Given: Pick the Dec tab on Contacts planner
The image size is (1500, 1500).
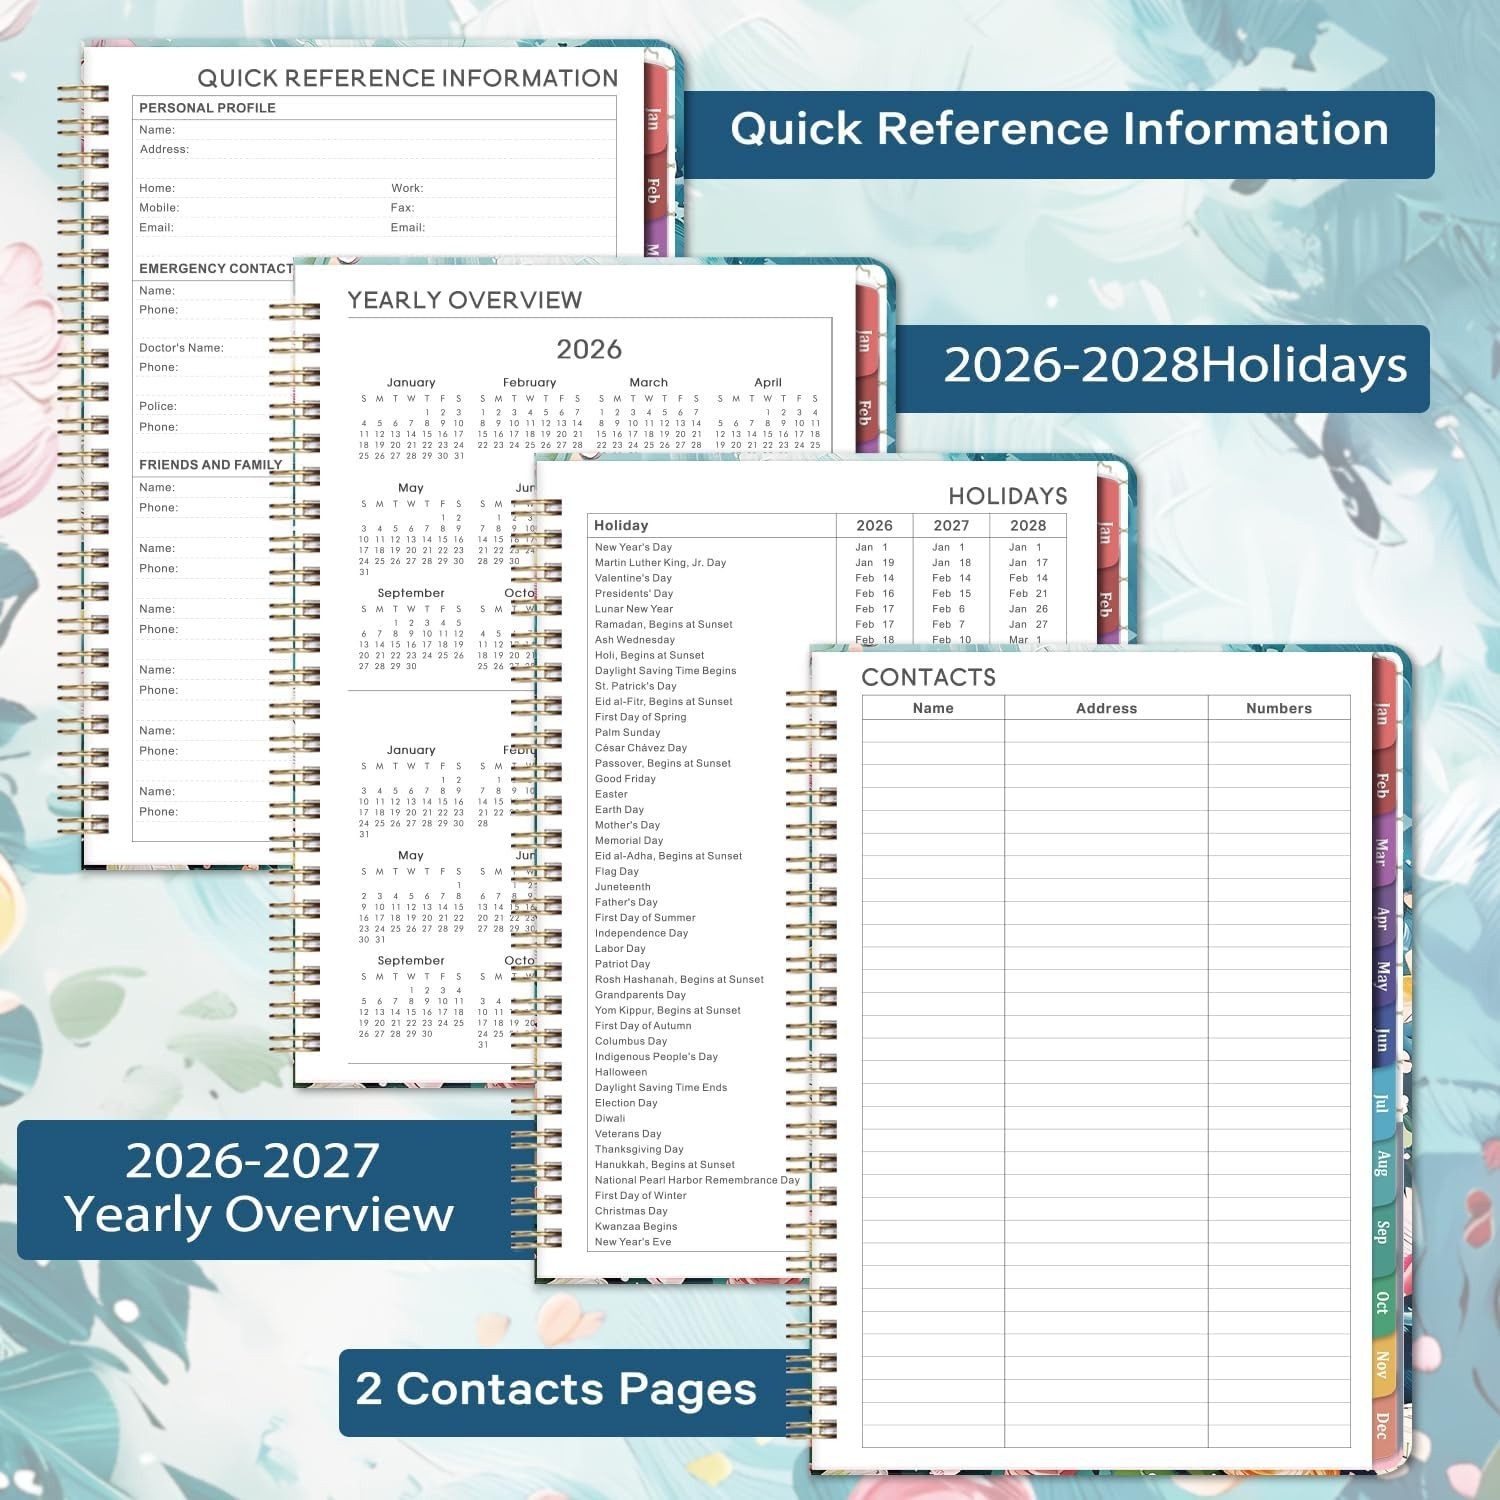Looking at the screenshot, I should [1383, 1425].
